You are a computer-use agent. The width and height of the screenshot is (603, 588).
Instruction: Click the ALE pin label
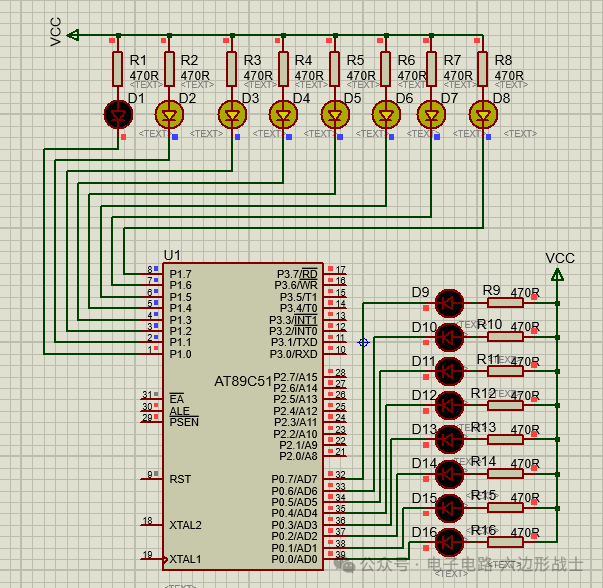(x=179, y=411)
